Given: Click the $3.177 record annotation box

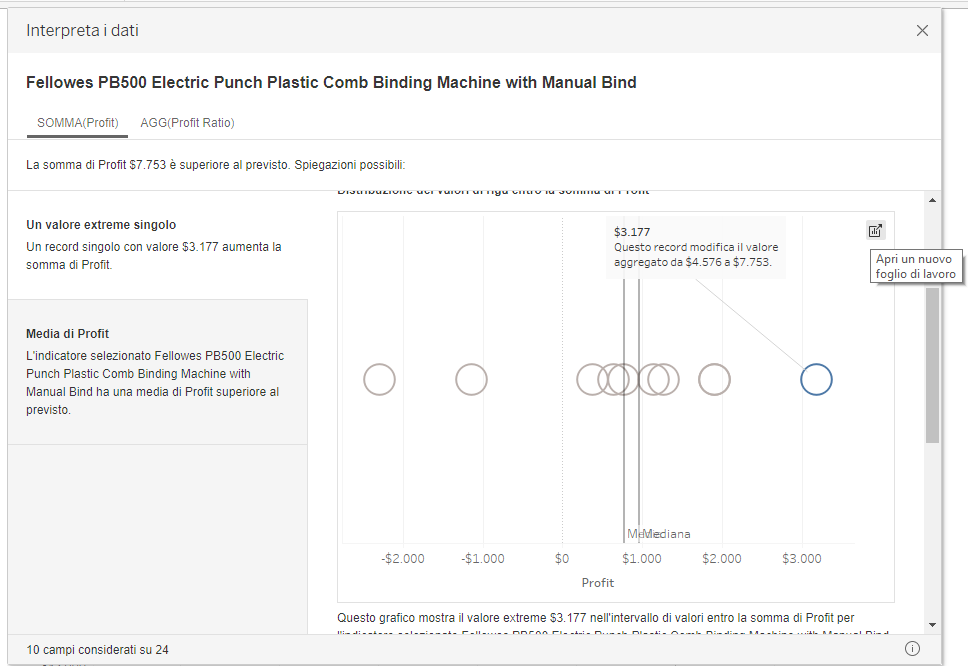Looking at the screenshot, I should point(695,247).
